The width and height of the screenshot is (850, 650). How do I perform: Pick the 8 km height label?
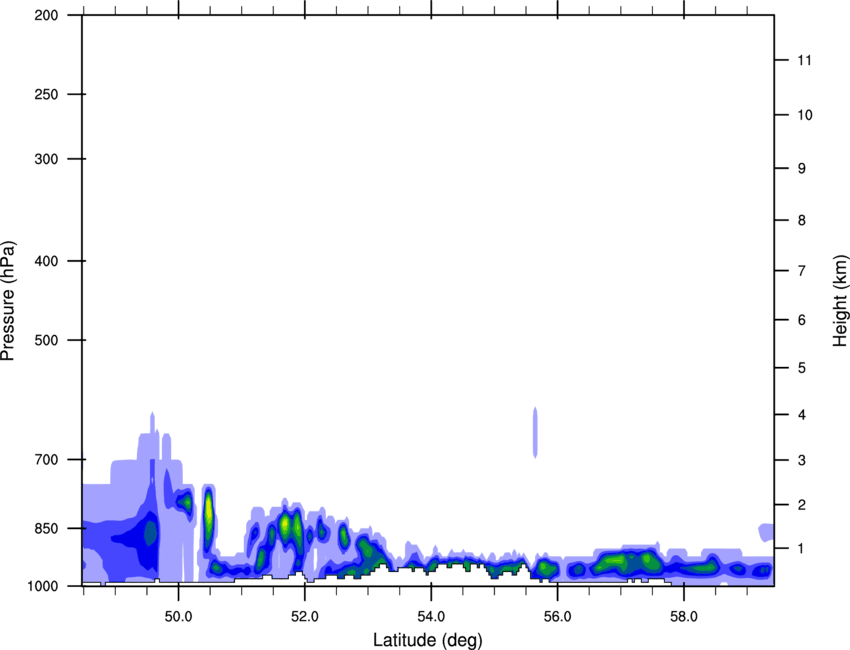(x=802, y=220)
